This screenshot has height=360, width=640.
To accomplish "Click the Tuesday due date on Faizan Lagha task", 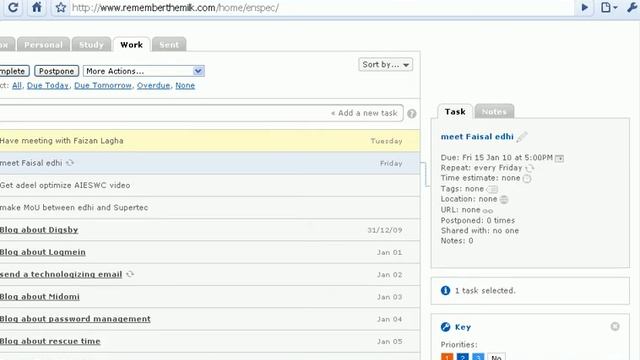I will click(387, 141).
